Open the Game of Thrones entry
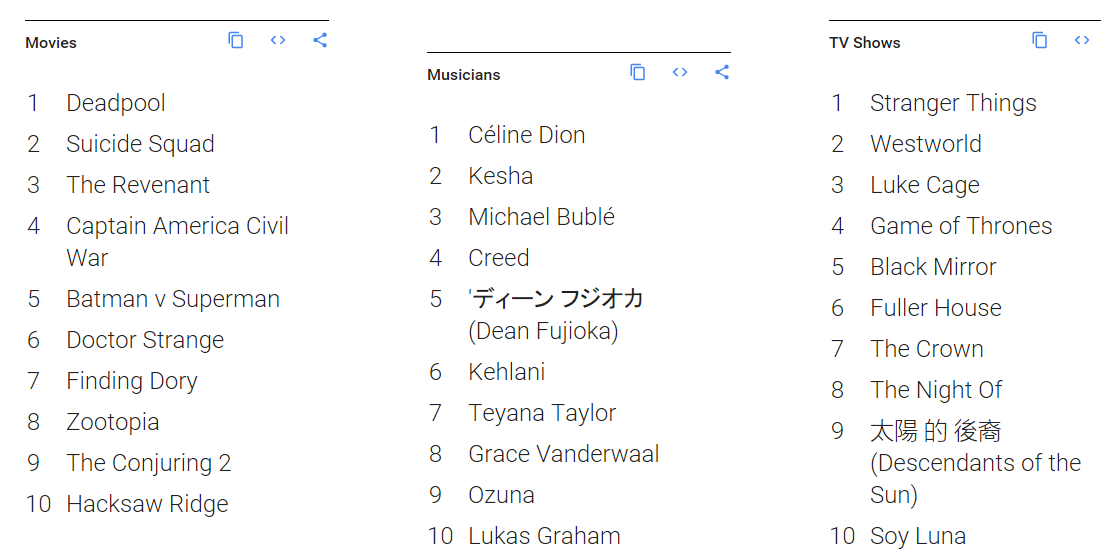1101x560 pixels. point(961,226)
